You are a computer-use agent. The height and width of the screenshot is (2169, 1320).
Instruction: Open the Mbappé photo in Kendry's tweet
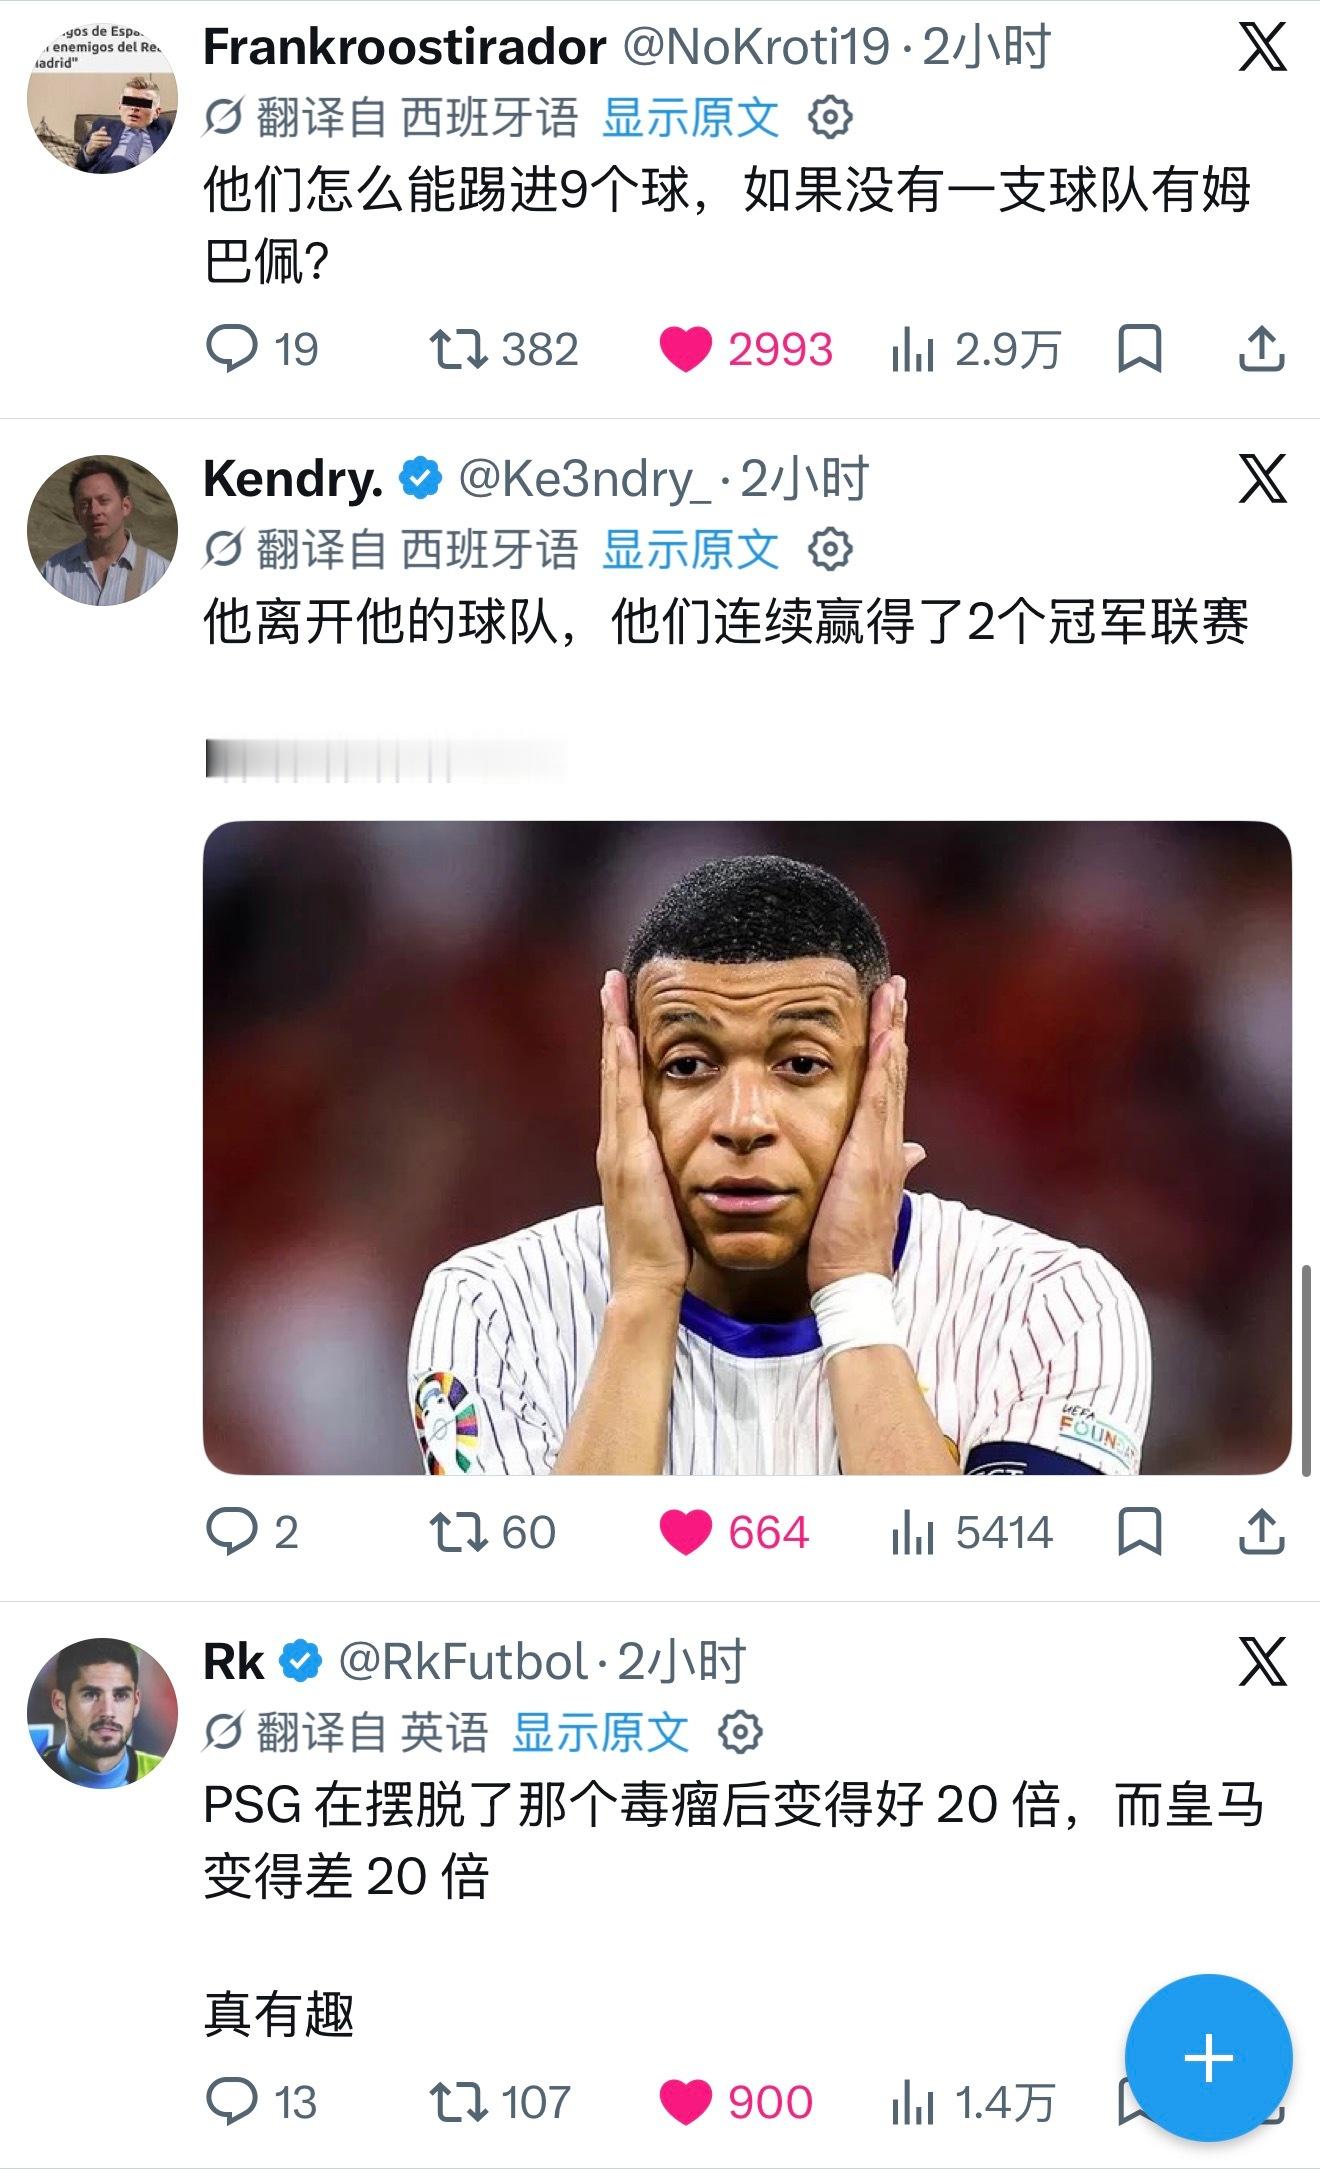[x=747, y=1147]
